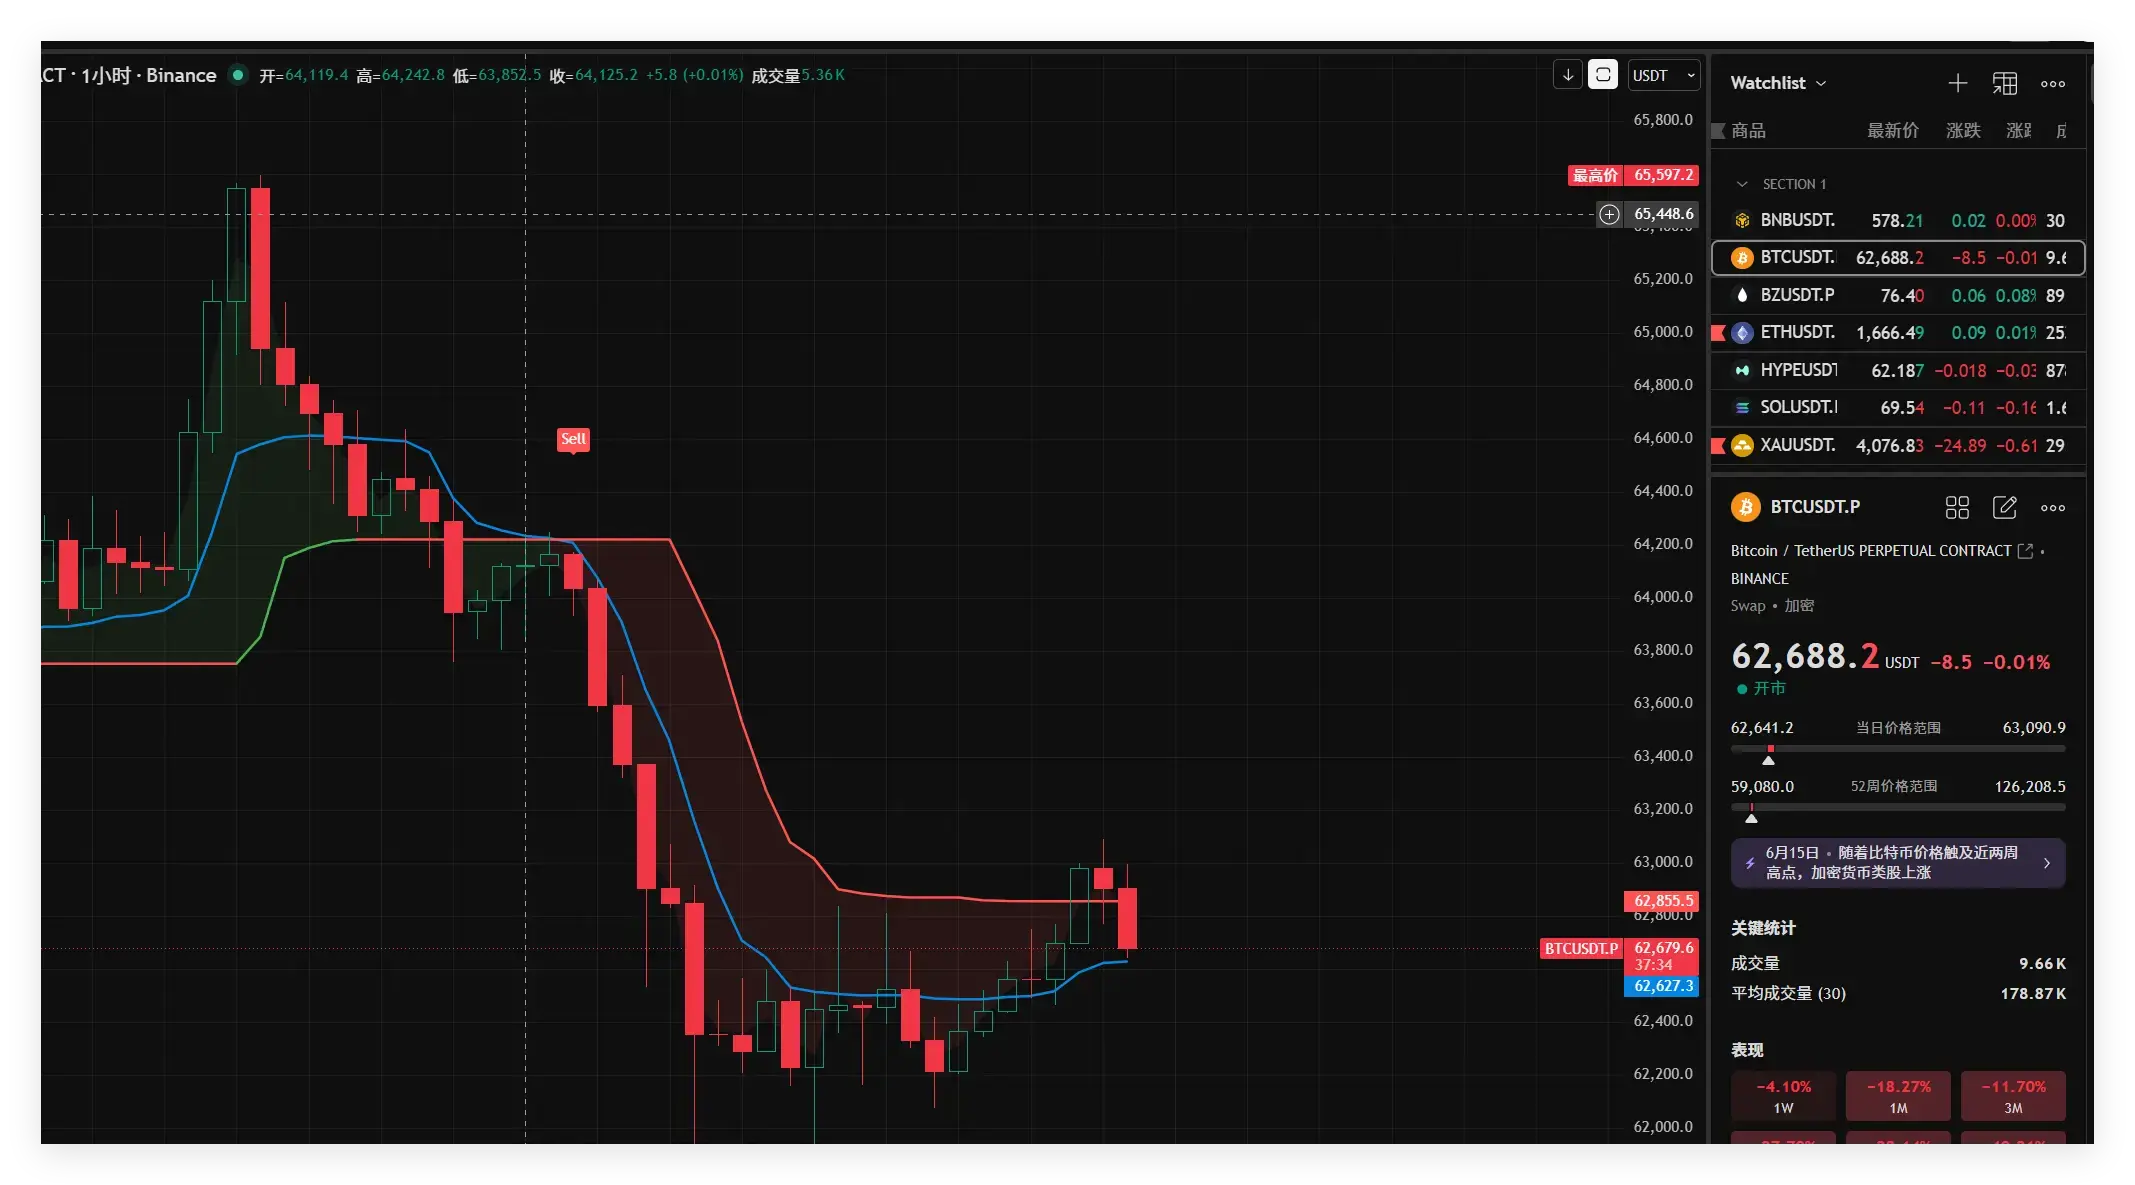This screenshot has height=1185, width=2135.
Task: Select the 3M performance tile
Action: tap(2013, 1096)
